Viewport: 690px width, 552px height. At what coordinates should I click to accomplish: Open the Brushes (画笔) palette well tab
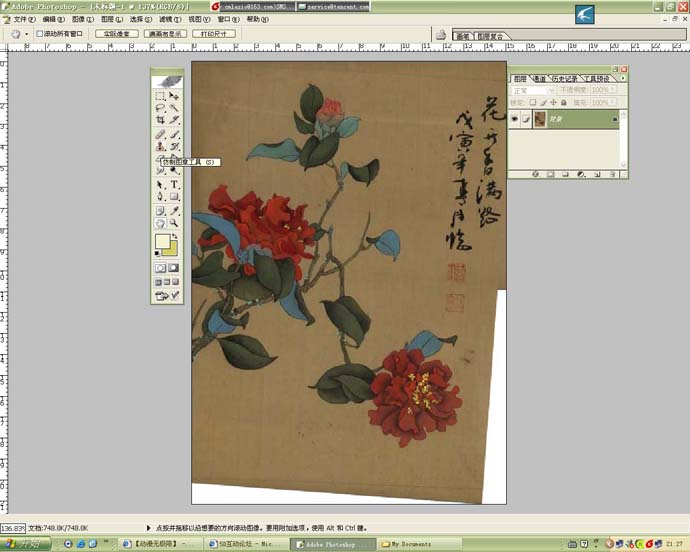coord(462,37)
